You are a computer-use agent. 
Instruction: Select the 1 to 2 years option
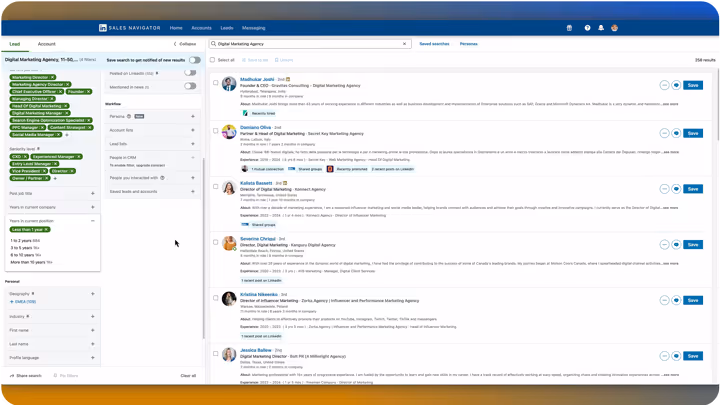(25, 241)
